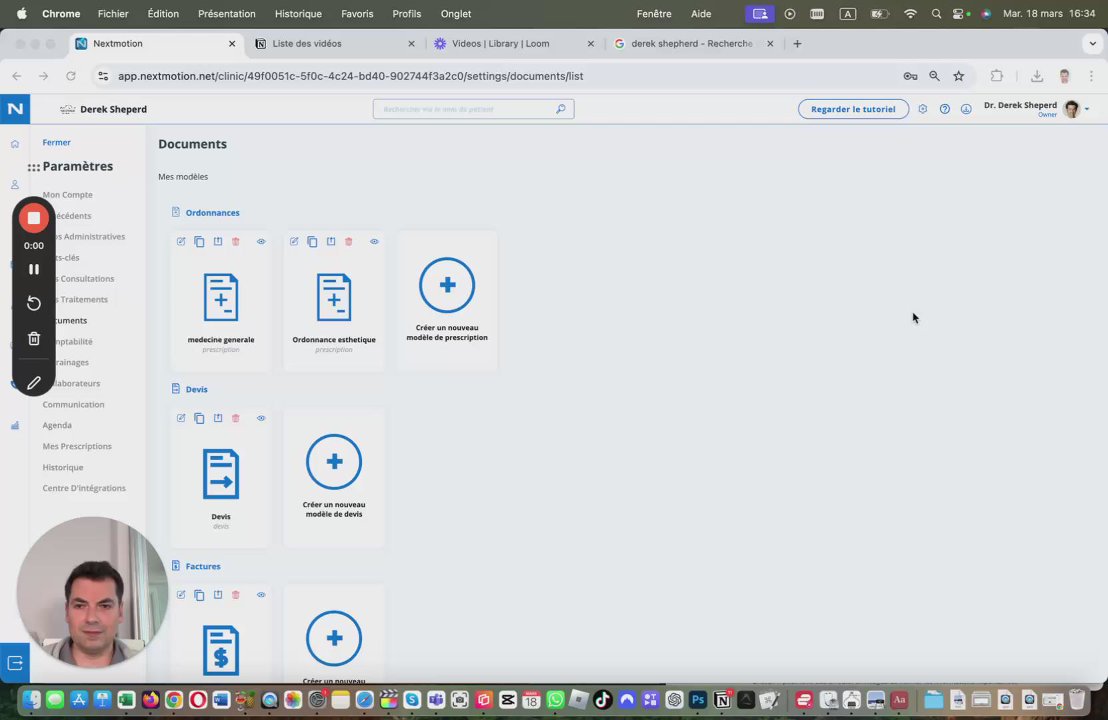Open Dr. Derek Sheperd account dropdown
The image size is (1108, 720).
[1087, 109]
